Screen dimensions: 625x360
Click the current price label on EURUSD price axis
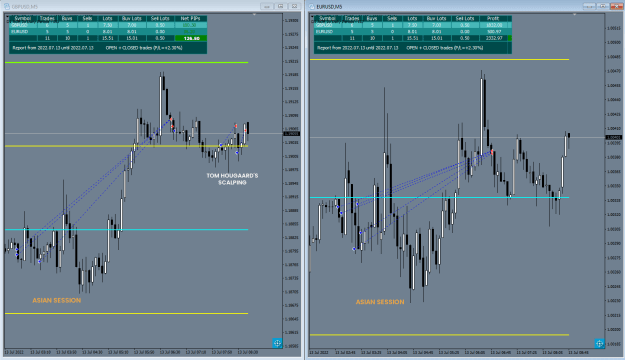tap(614, 138)
